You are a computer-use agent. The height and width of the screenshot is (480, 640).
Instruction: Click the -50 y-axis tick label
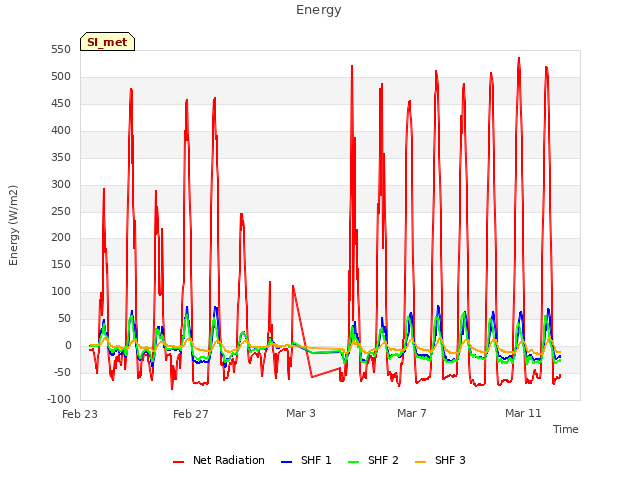pos(61,372)
